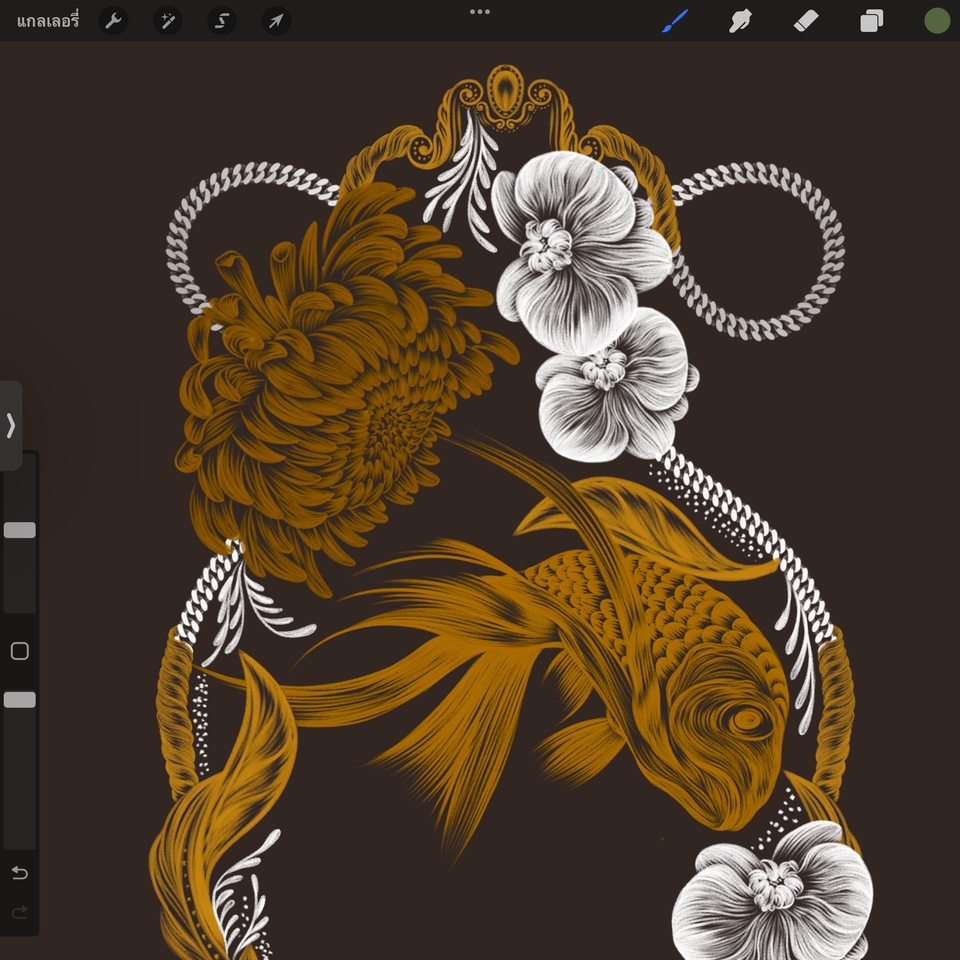Click the brush opacity slider handle
Image resolution: width=960 pixels, height=960 pixels.
coord(20,700)
